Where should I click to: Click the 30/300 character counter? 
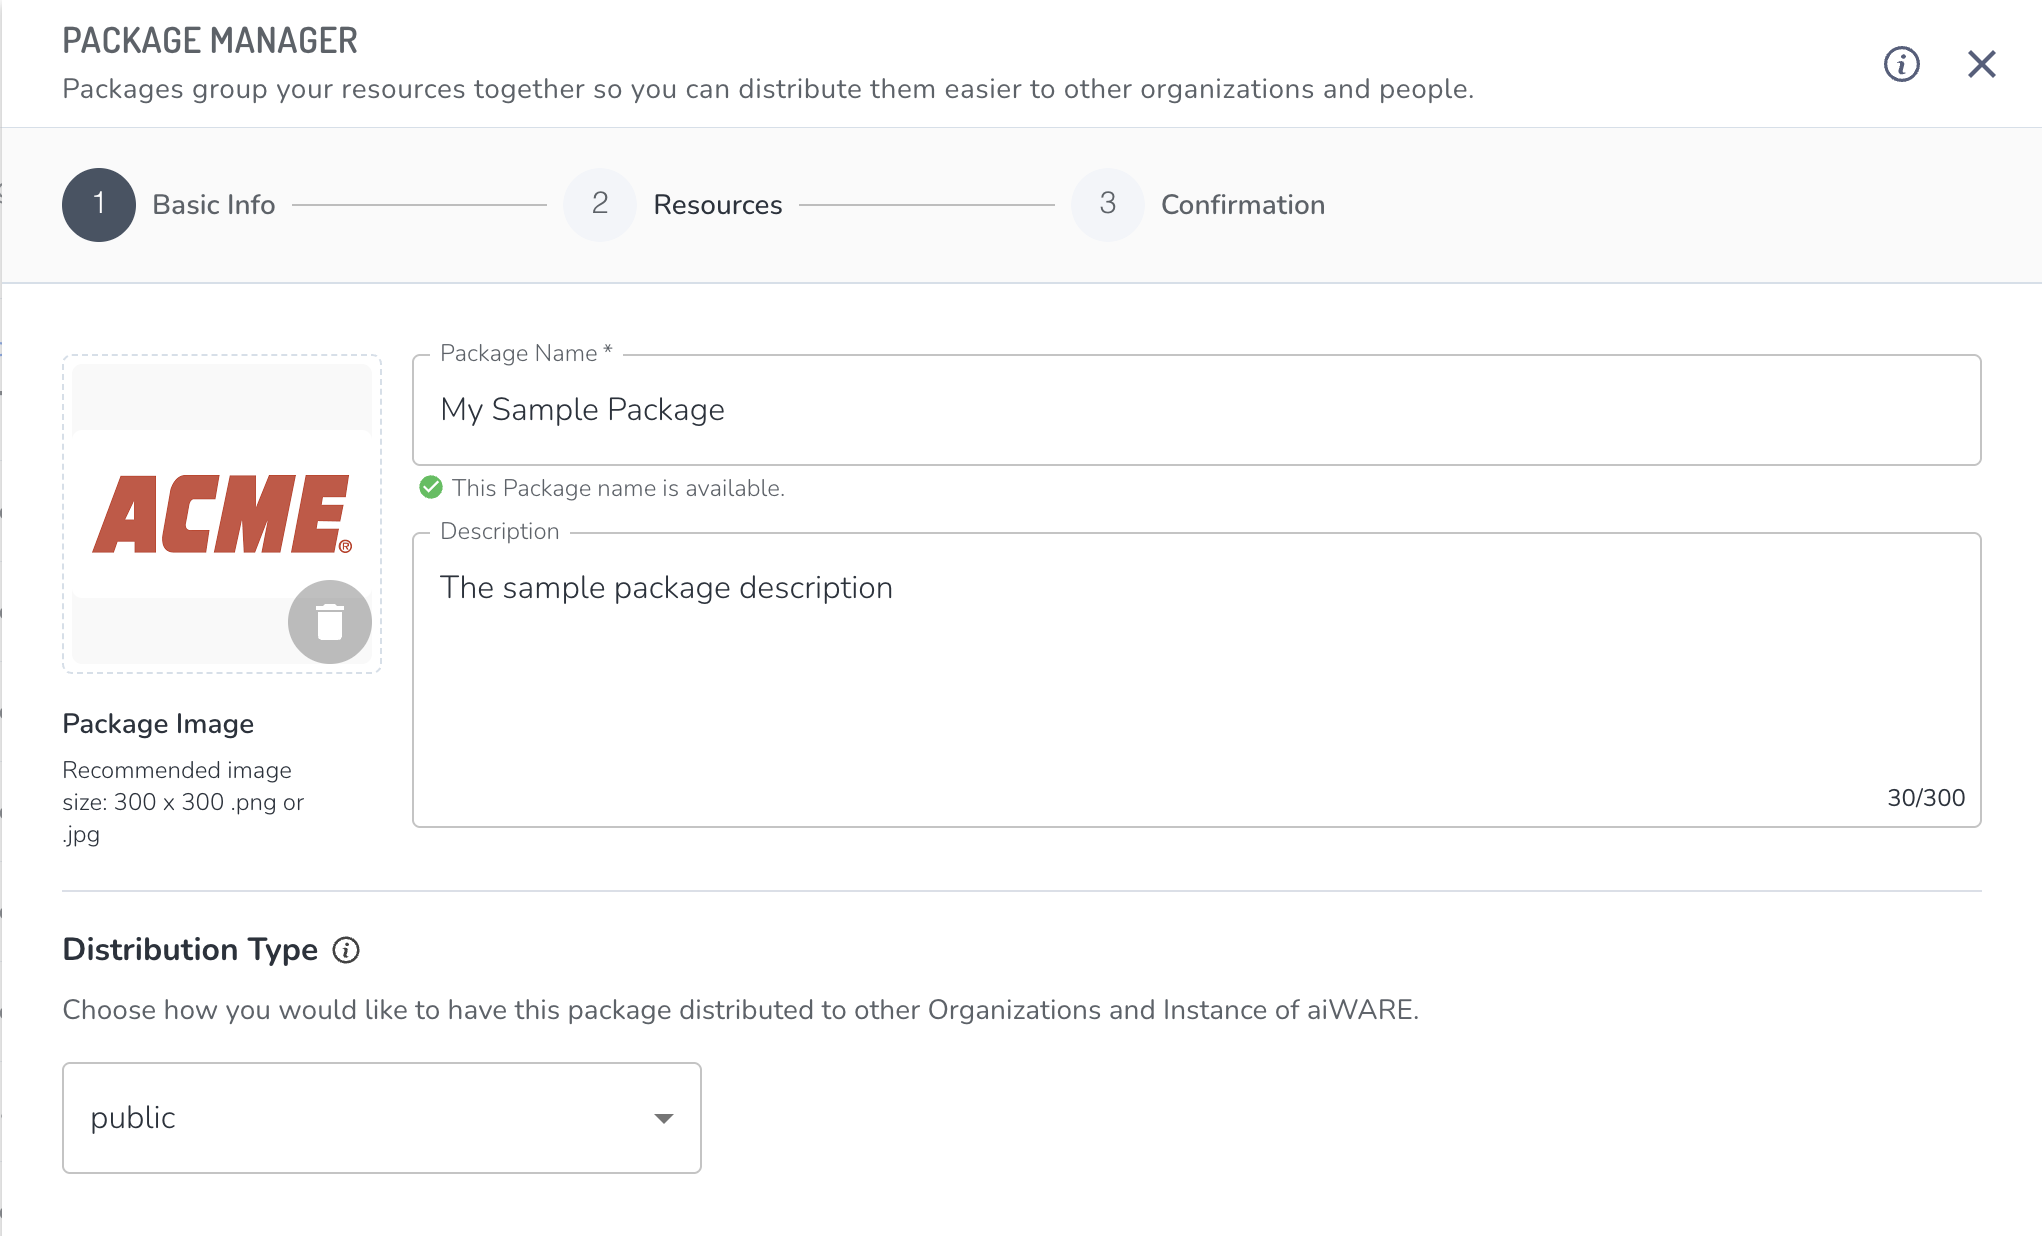tap(1925, 798)
